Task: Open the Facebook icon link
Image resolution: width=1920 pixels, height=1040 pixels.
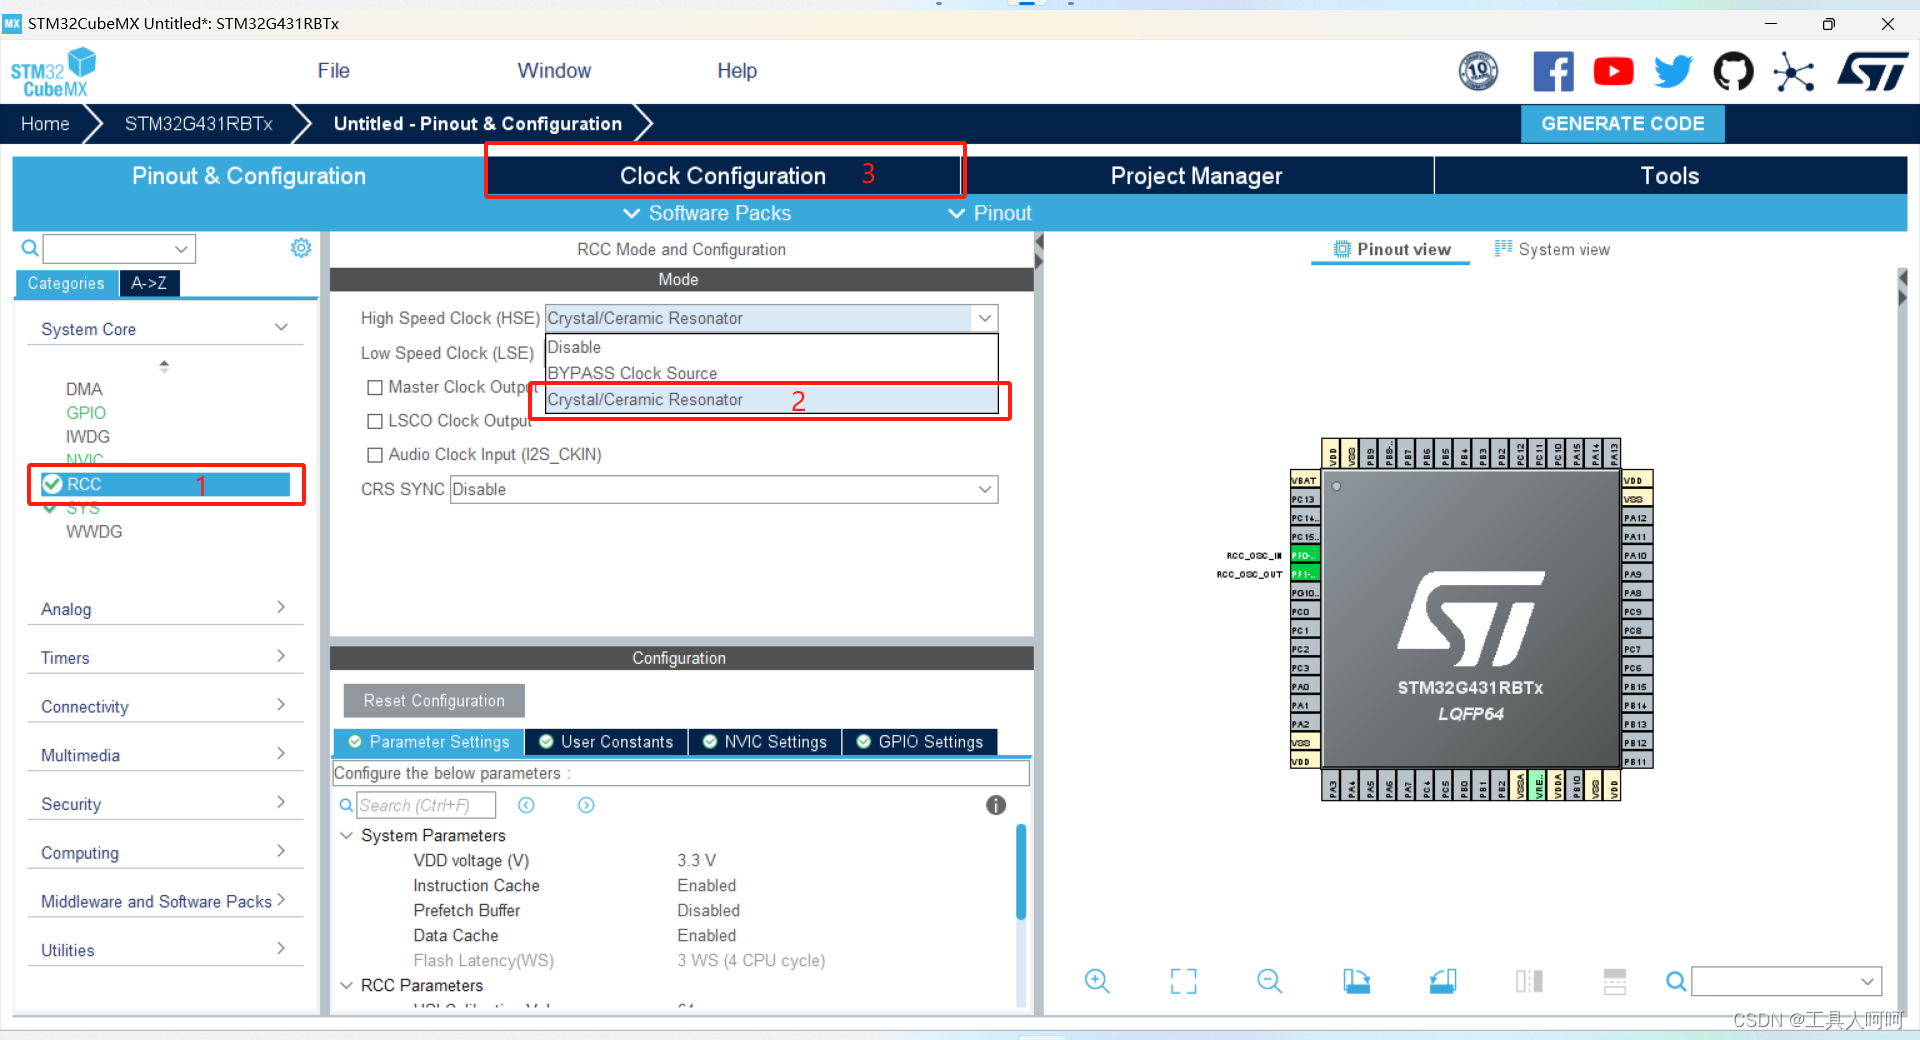Action: (1553, 72)
